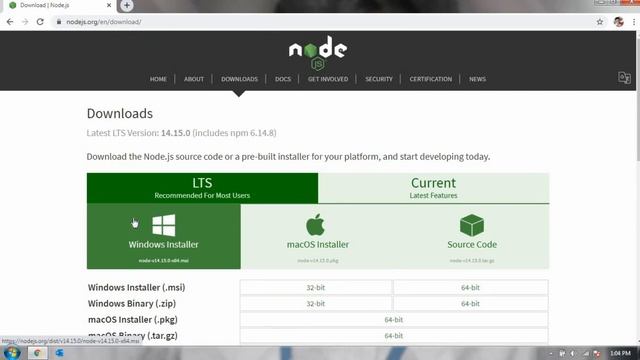The width and height of the screenshot is (640, 360).
Task: Download 64-bit macOS Installer (.pkg)
Action: (x=394, y=320)
